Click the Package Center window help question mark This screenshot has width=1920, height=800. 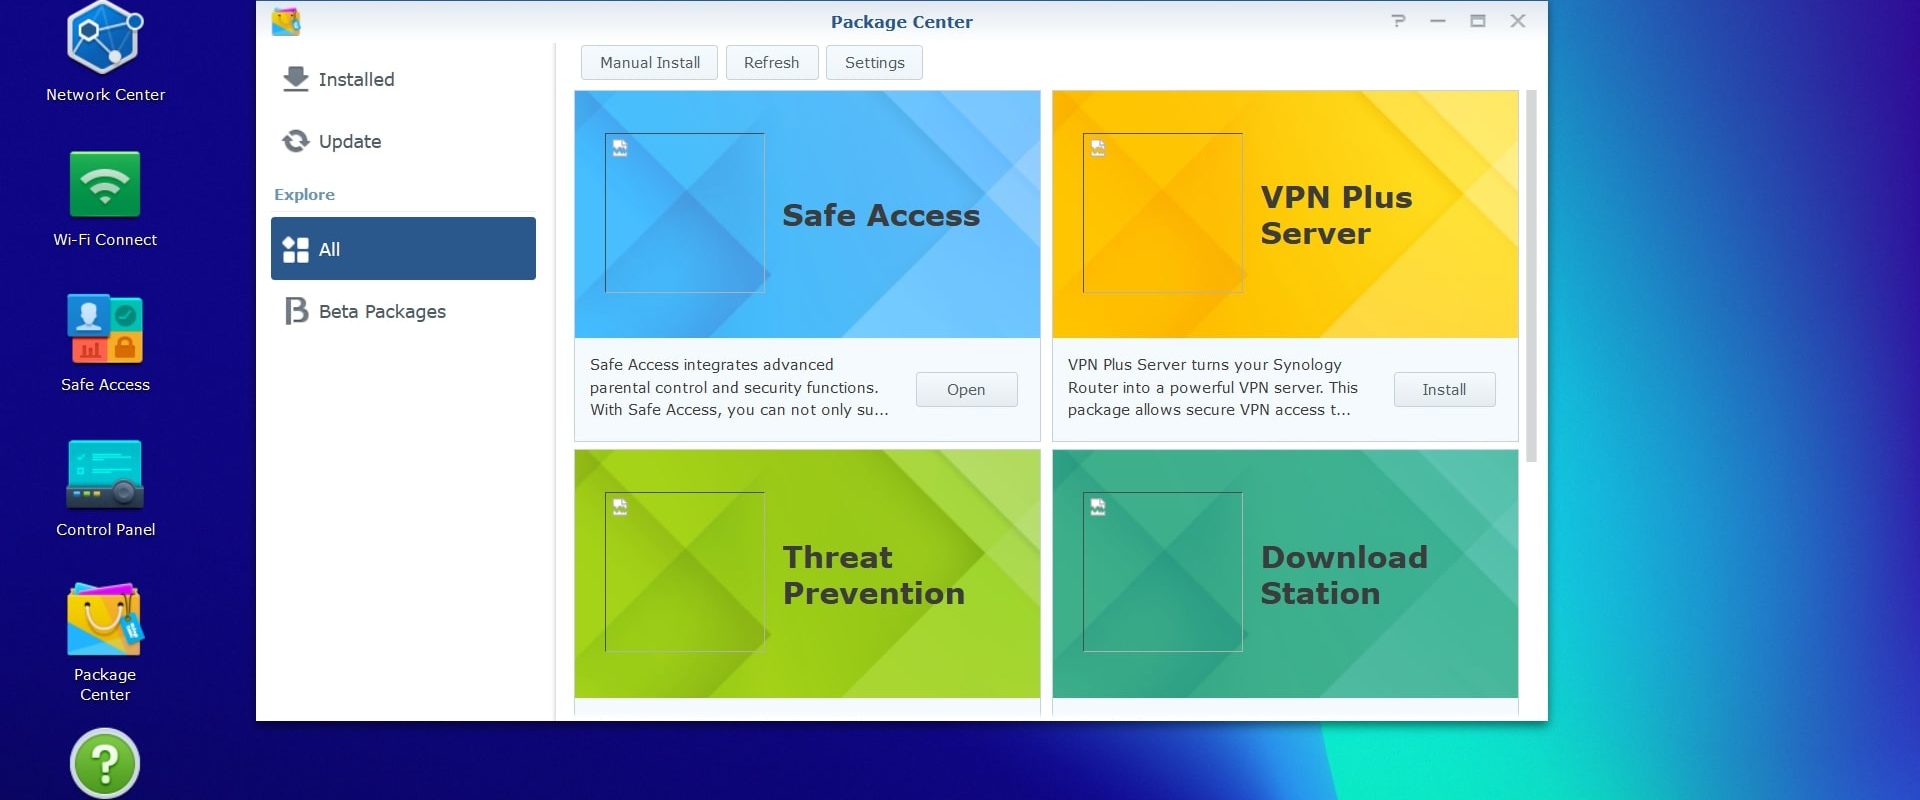1398,21
